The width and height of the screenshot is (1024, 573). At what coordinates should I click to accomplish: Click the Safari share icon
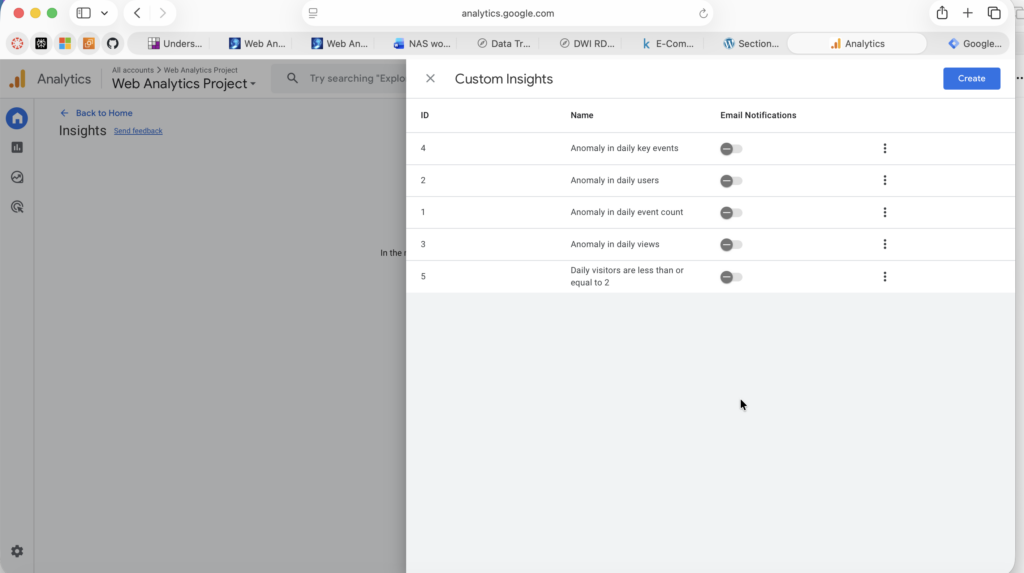tap(942, 13)
